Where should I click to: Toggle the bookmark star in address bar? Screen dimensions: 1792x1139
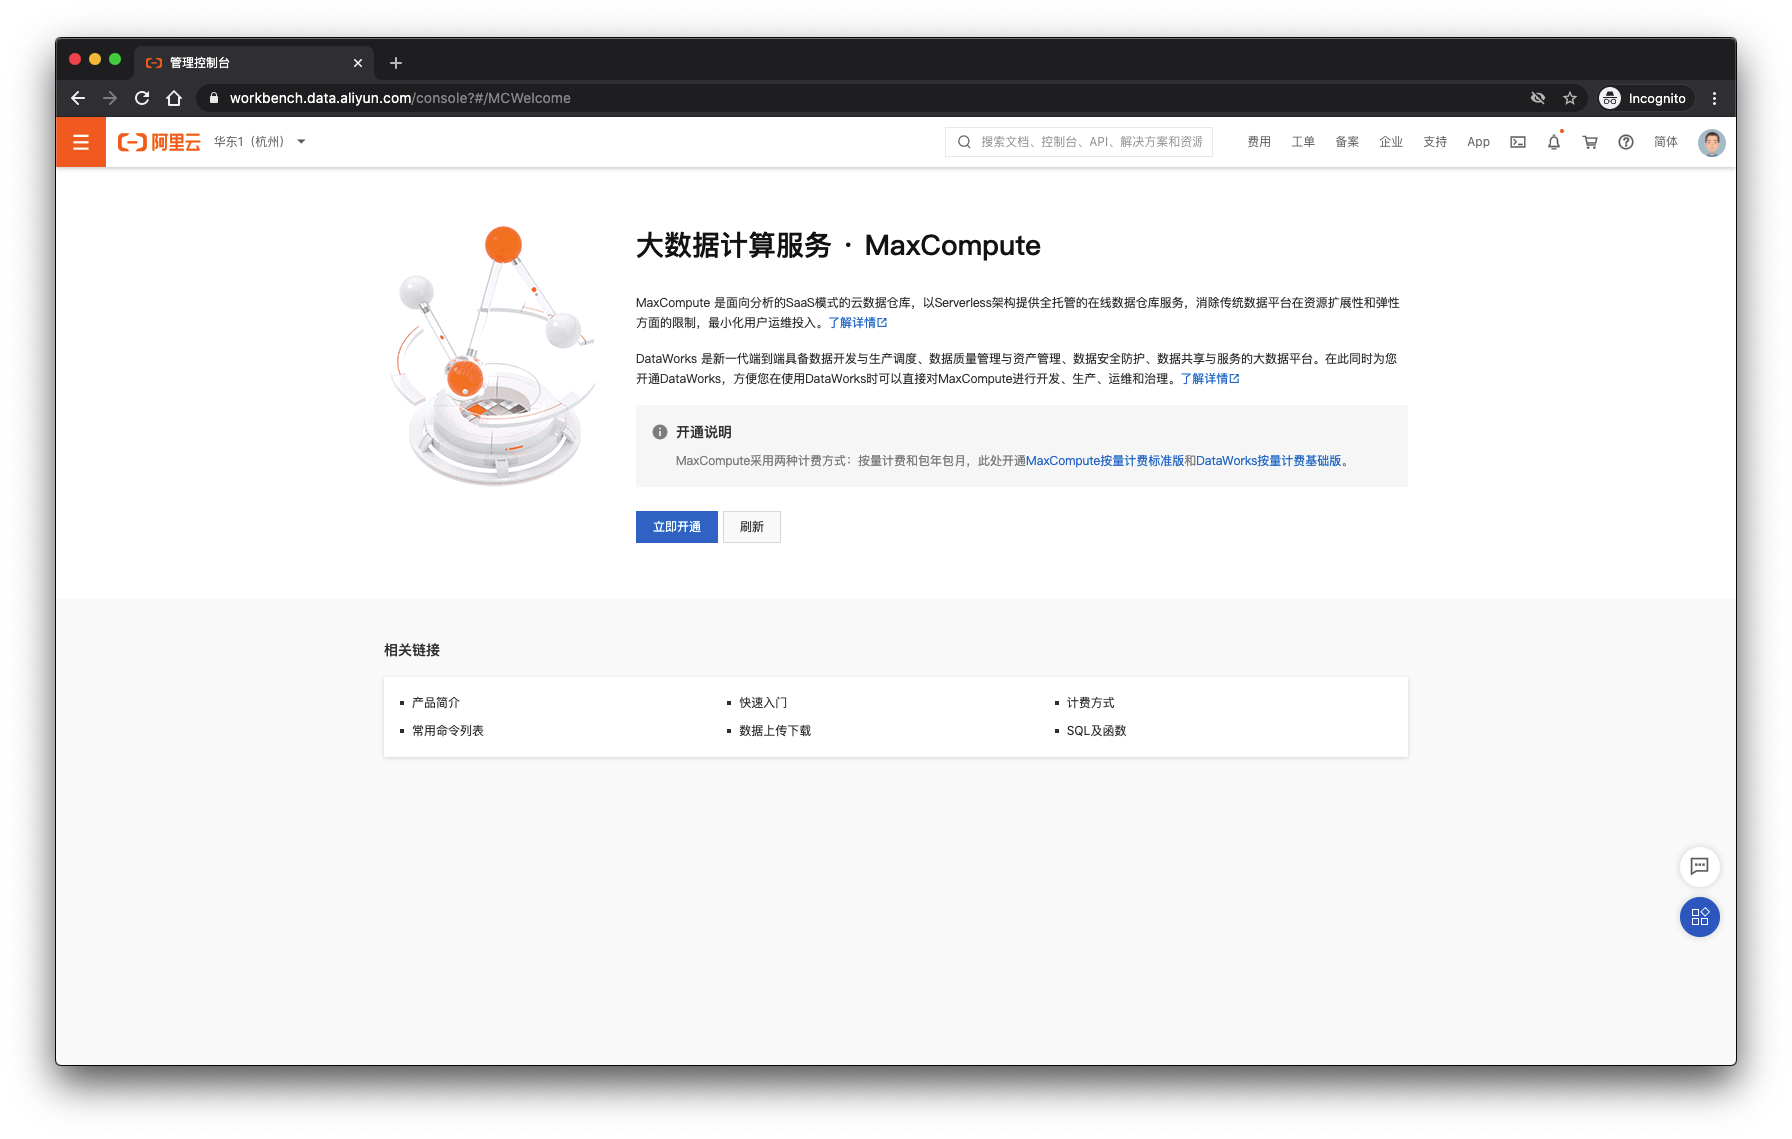1569,98
